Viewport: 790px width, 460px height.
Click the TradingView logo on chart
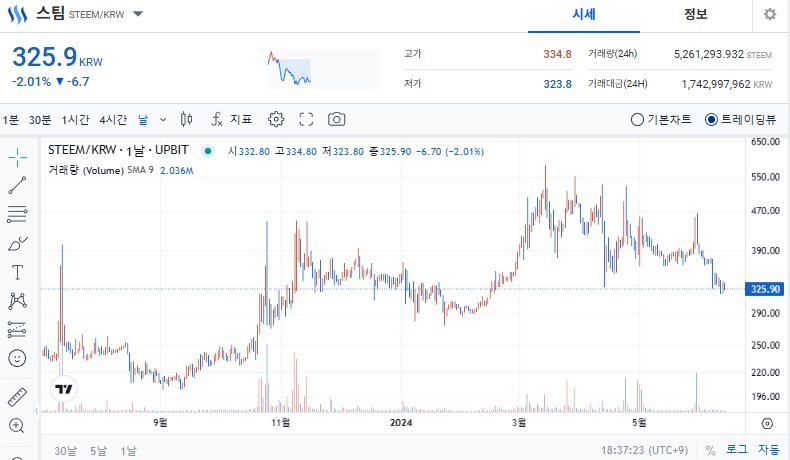pos(63,389)
